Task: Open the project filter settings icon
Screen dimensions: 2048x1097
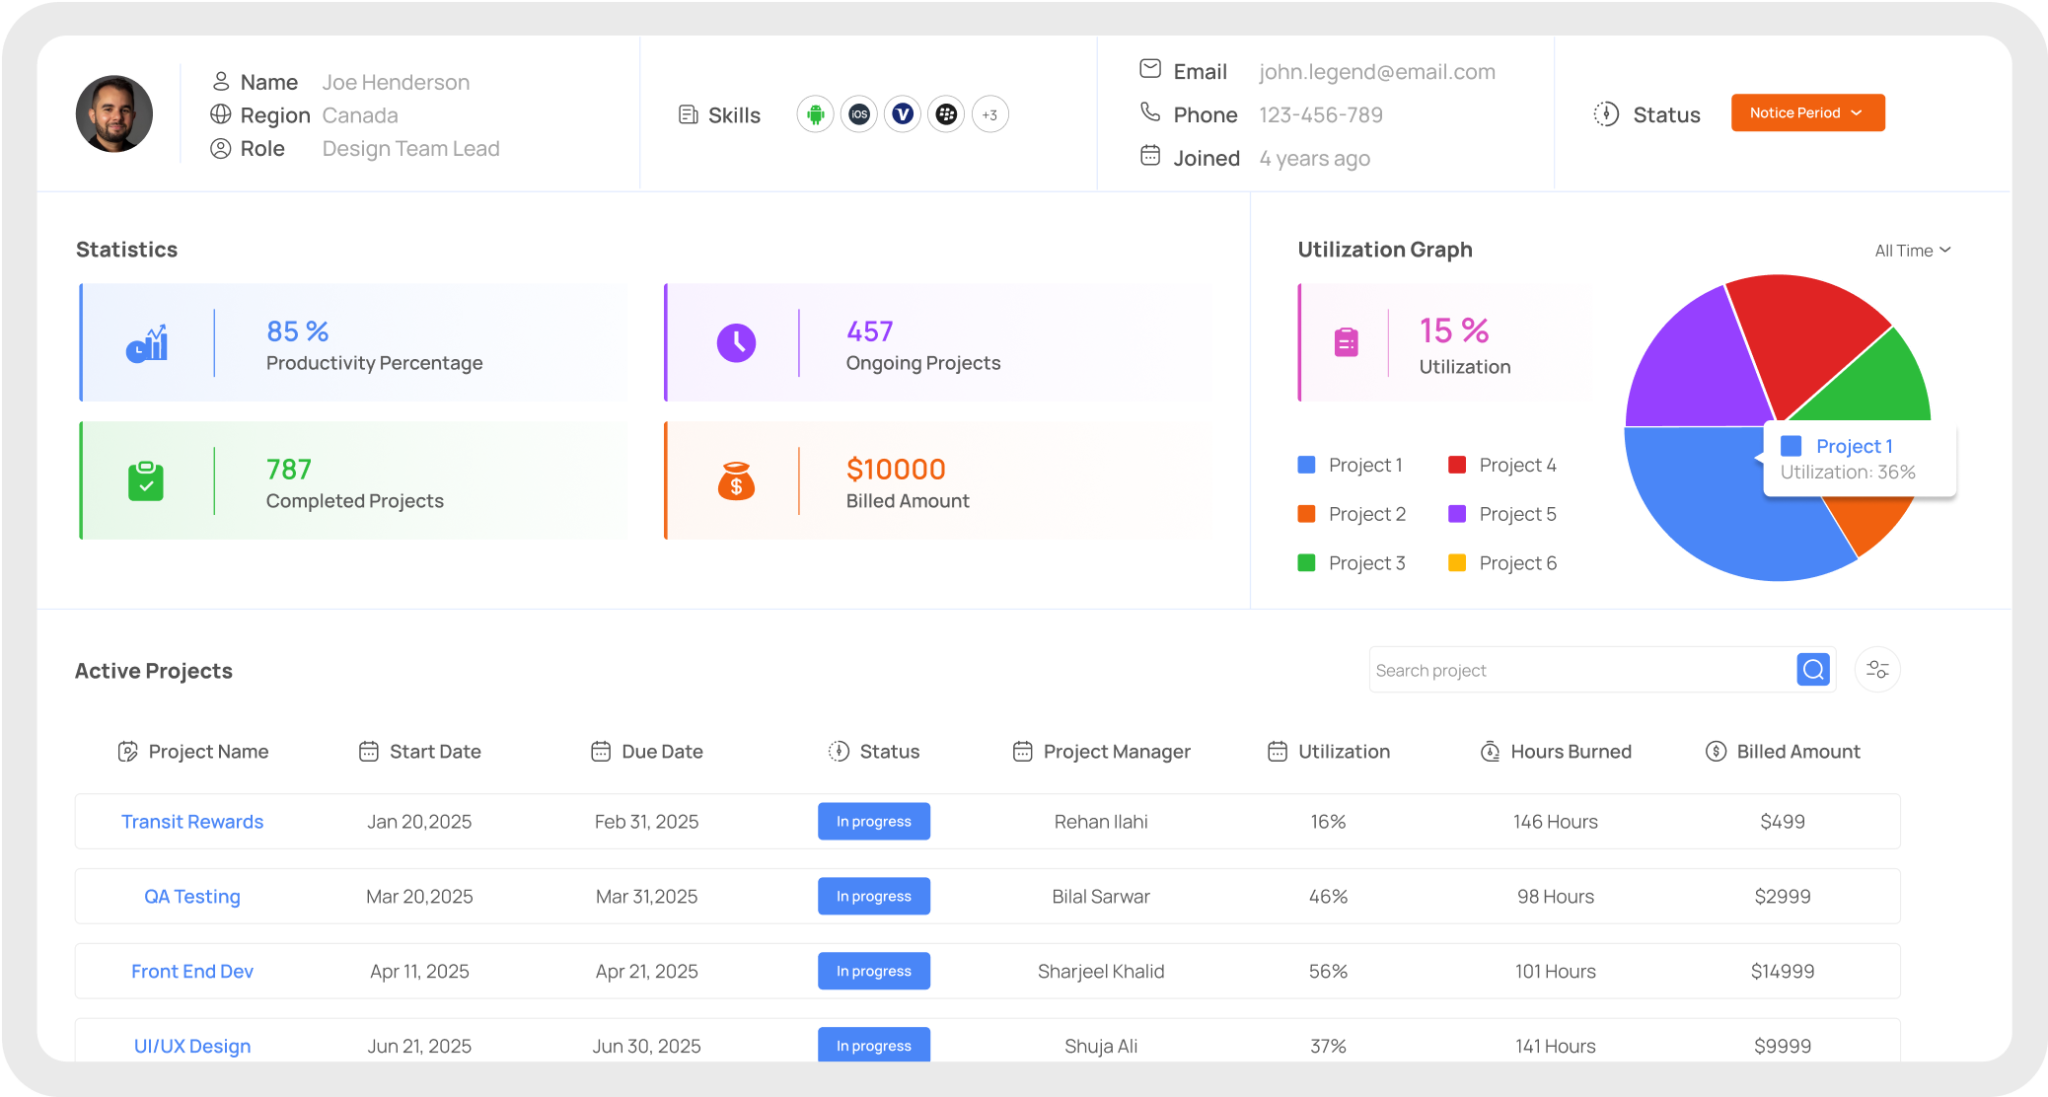Action: point(1877,670)
